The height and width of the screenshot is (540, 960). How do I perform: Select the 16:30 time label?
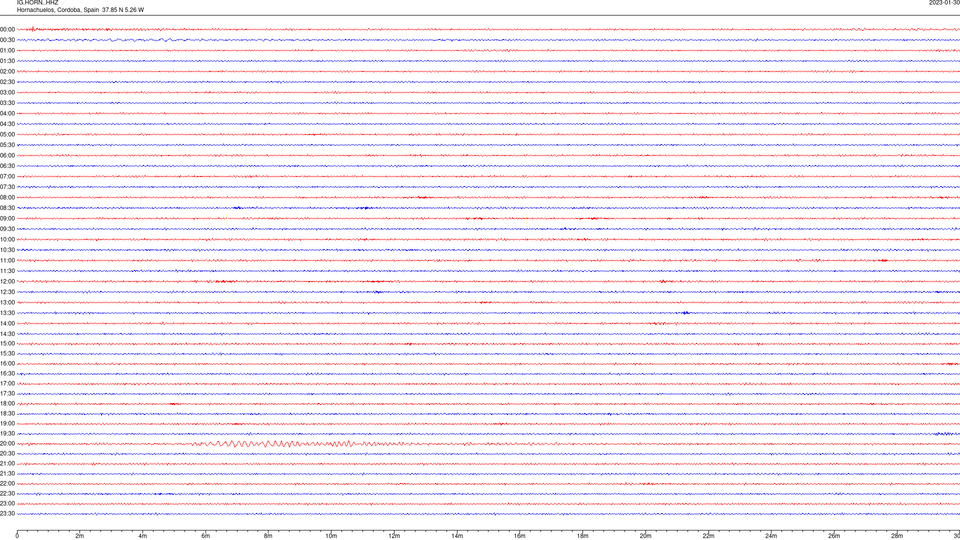click(7, 373)
